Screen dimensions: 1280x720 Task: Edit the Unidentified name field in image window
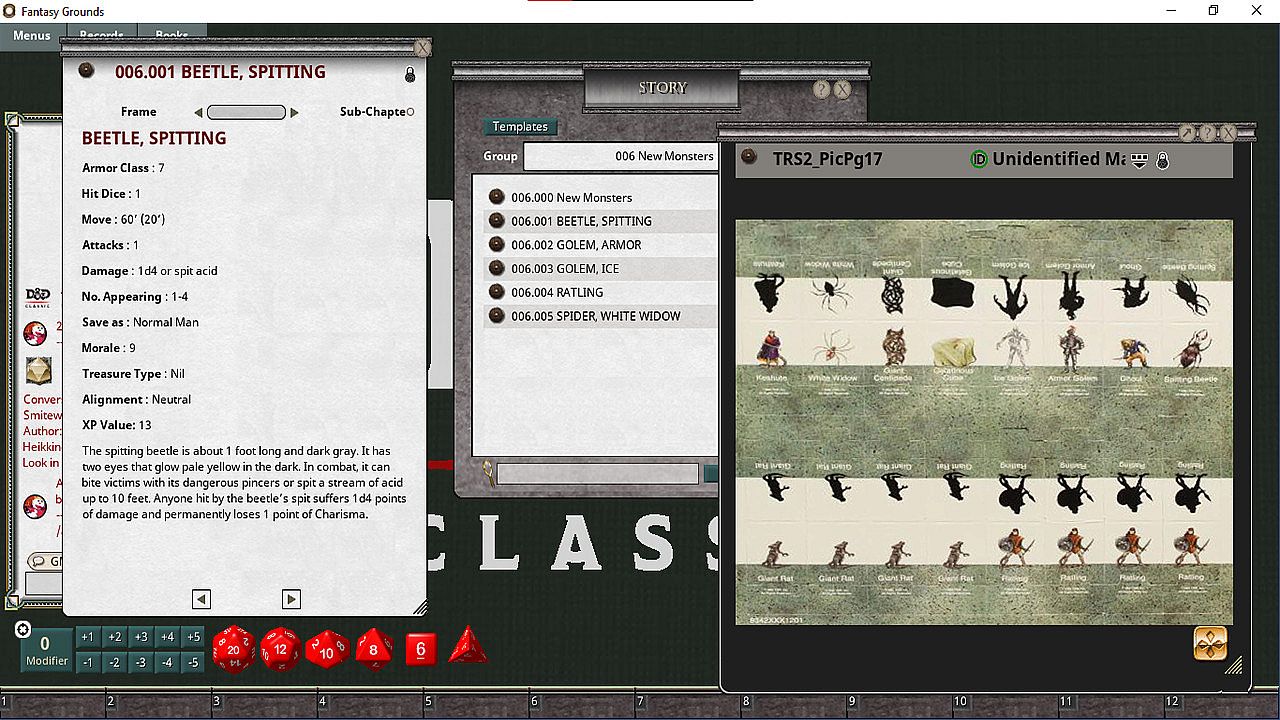click(1059, 159)
